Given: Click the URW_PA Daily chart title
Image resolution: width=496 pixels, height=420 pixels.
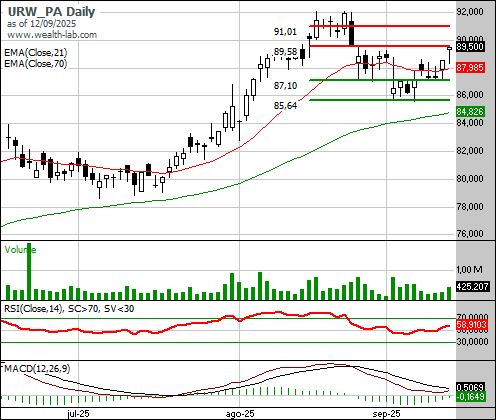Looking at the screenshot, I should [51, 12].
